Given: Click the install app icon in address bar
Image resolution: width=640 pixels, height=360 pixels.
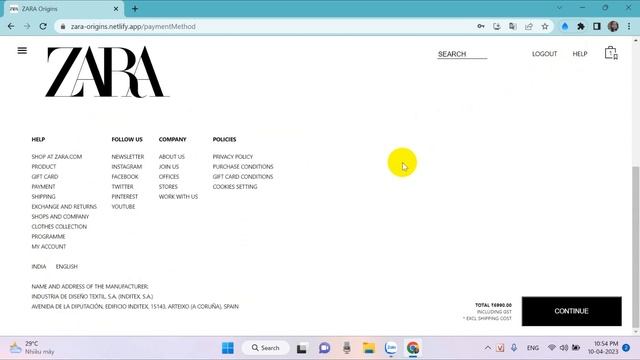Looking at the screenshot, I should coord(497,27).
